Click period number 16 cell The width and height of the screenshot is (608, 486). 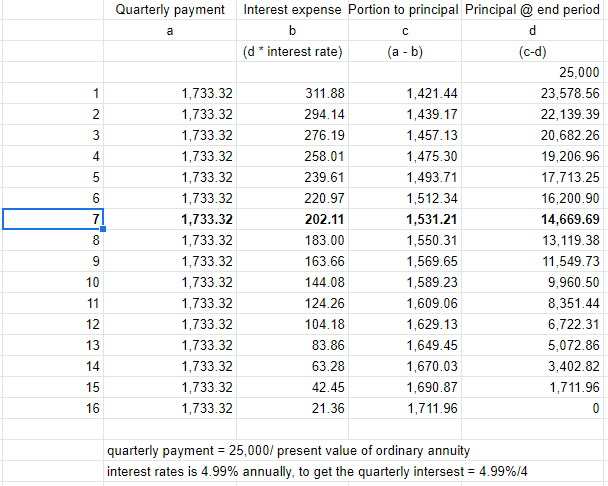click(x=53, y=408)
